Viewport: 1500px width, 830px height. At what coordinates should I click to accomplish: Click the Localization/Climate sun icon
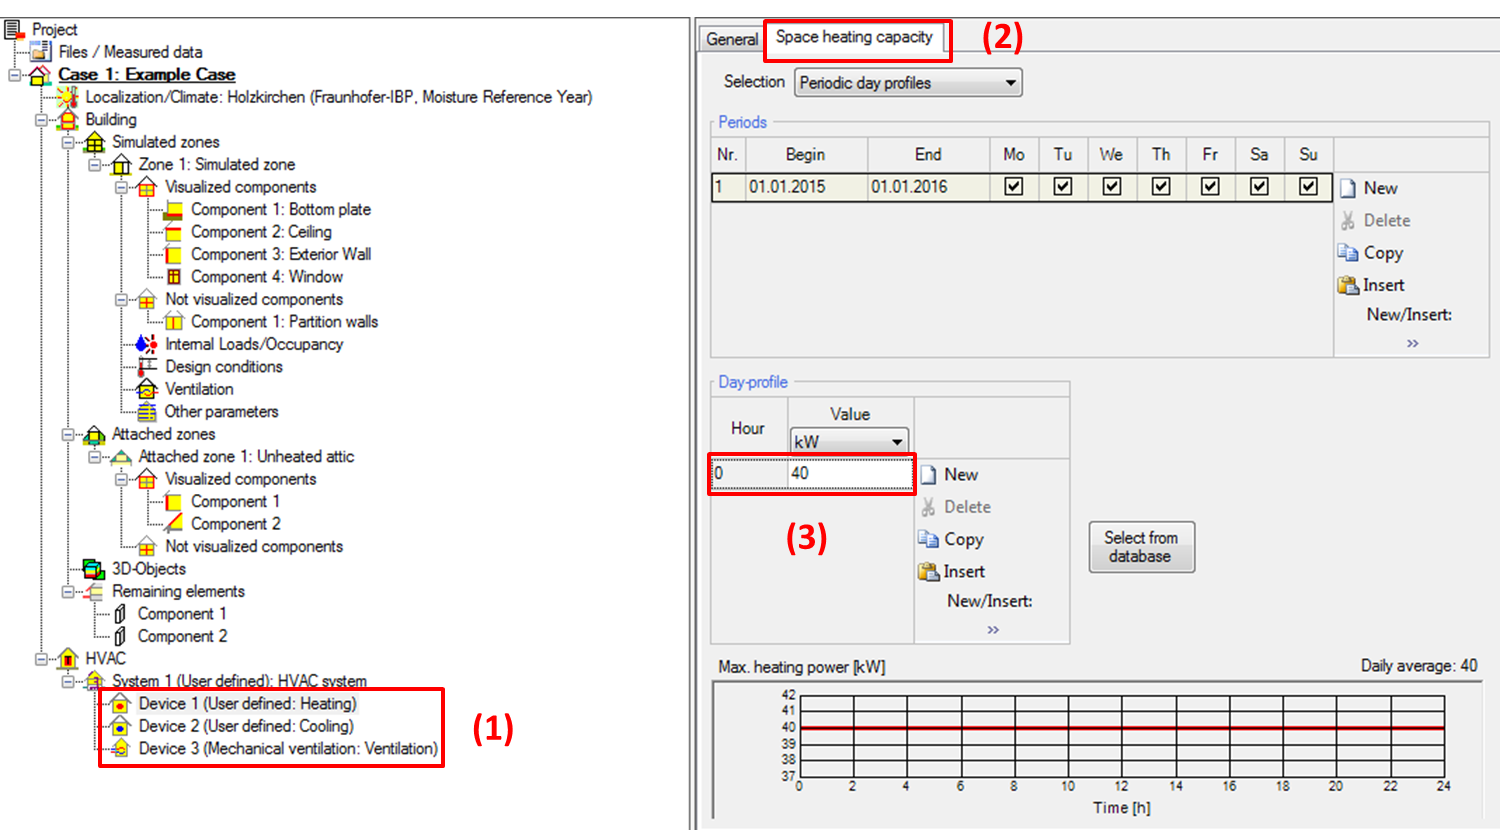(x=68, y=97)
